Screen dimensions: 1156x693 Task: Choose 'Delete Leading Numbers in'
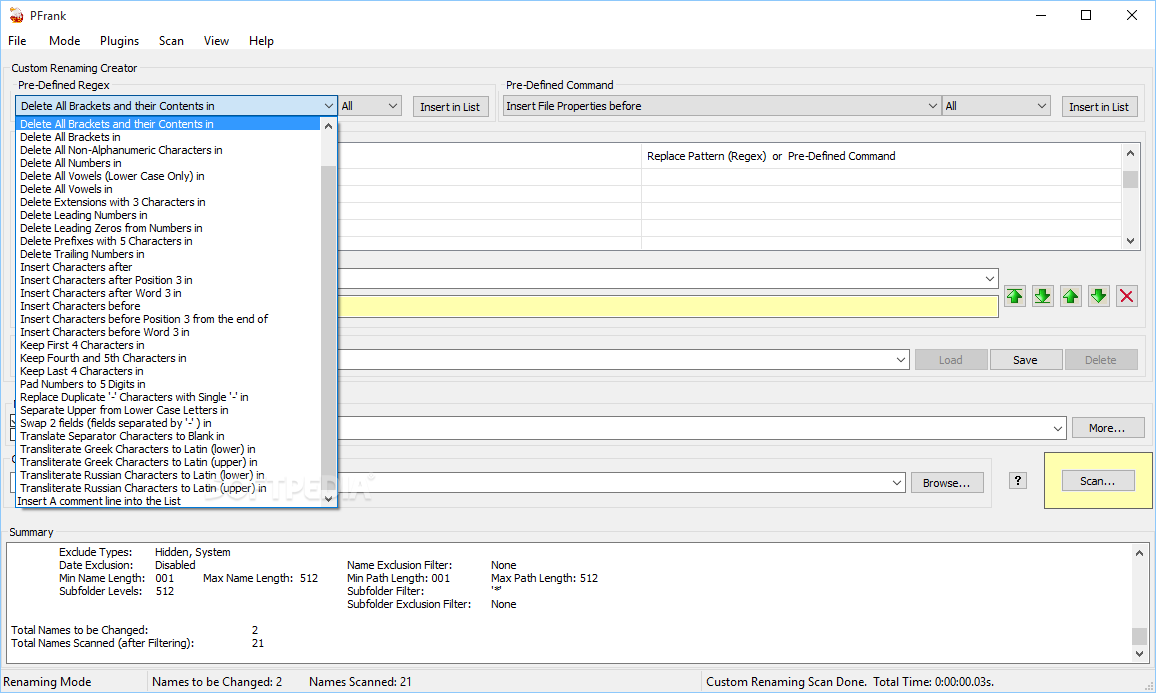[x=168, y=215]
